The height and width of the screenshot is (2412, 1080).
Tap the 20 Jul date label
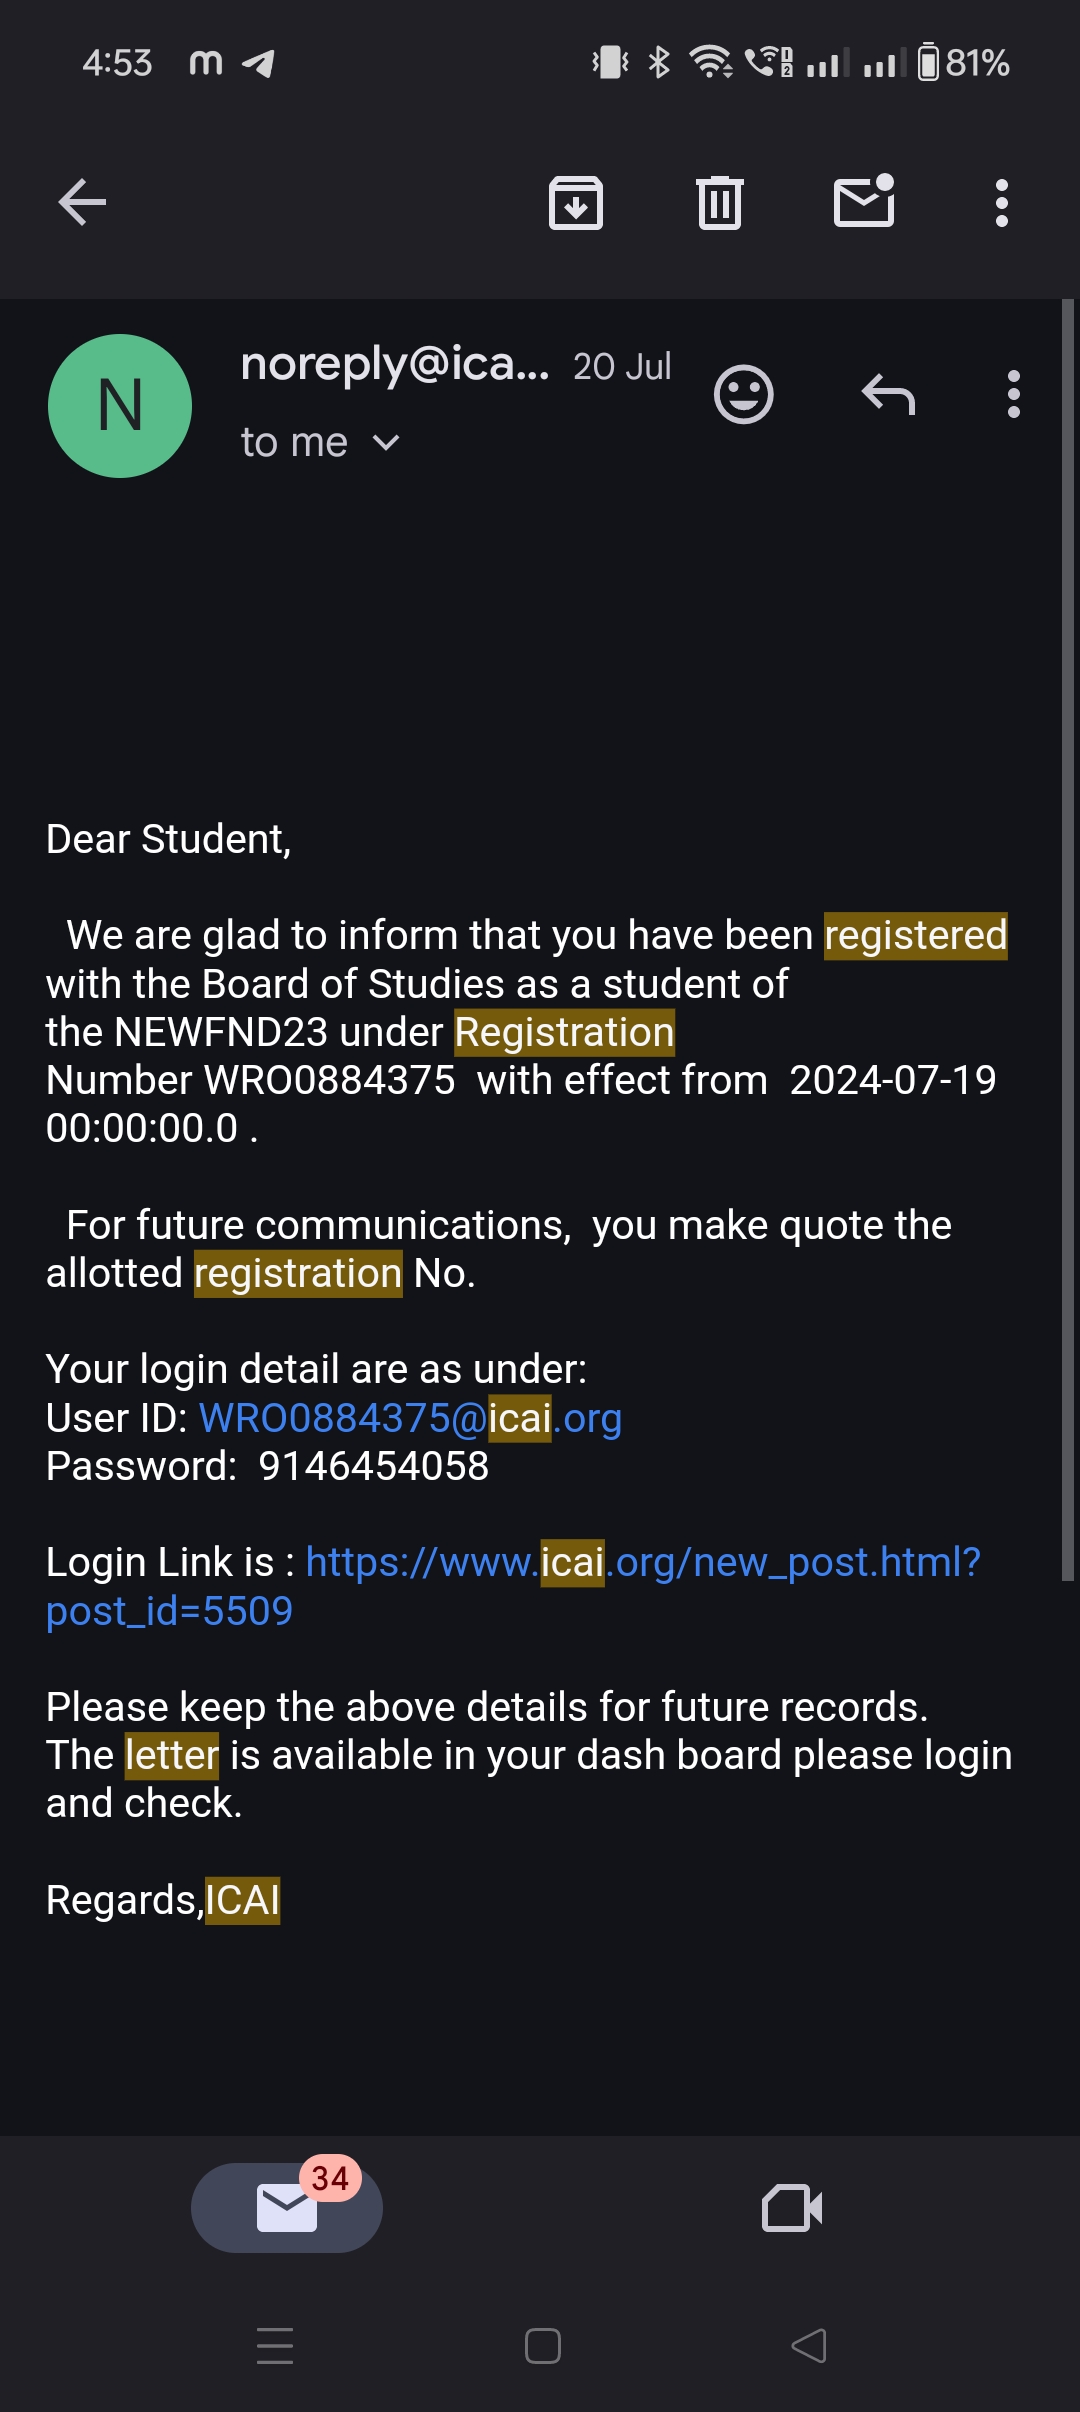point(622,366)
